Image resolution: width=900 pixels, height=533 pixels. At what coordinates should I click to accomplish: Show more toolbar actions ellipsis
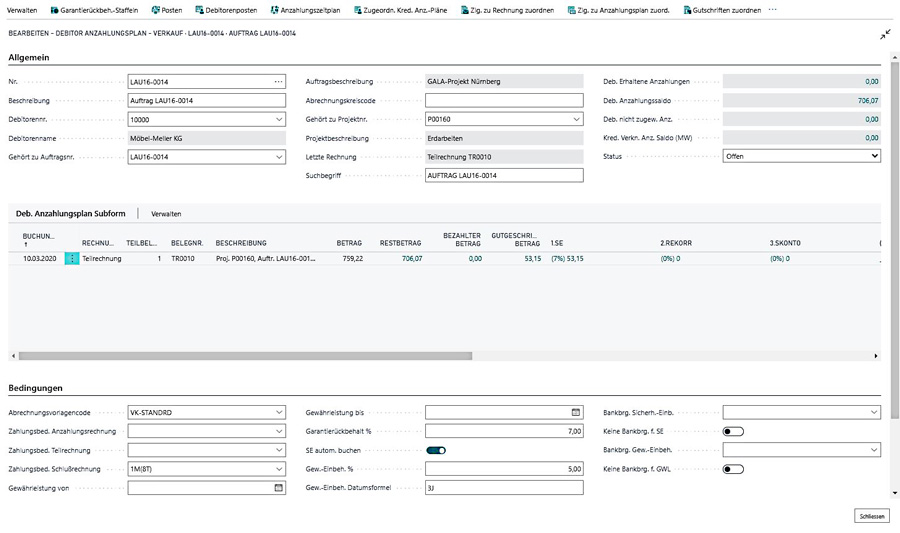[773, 10]
